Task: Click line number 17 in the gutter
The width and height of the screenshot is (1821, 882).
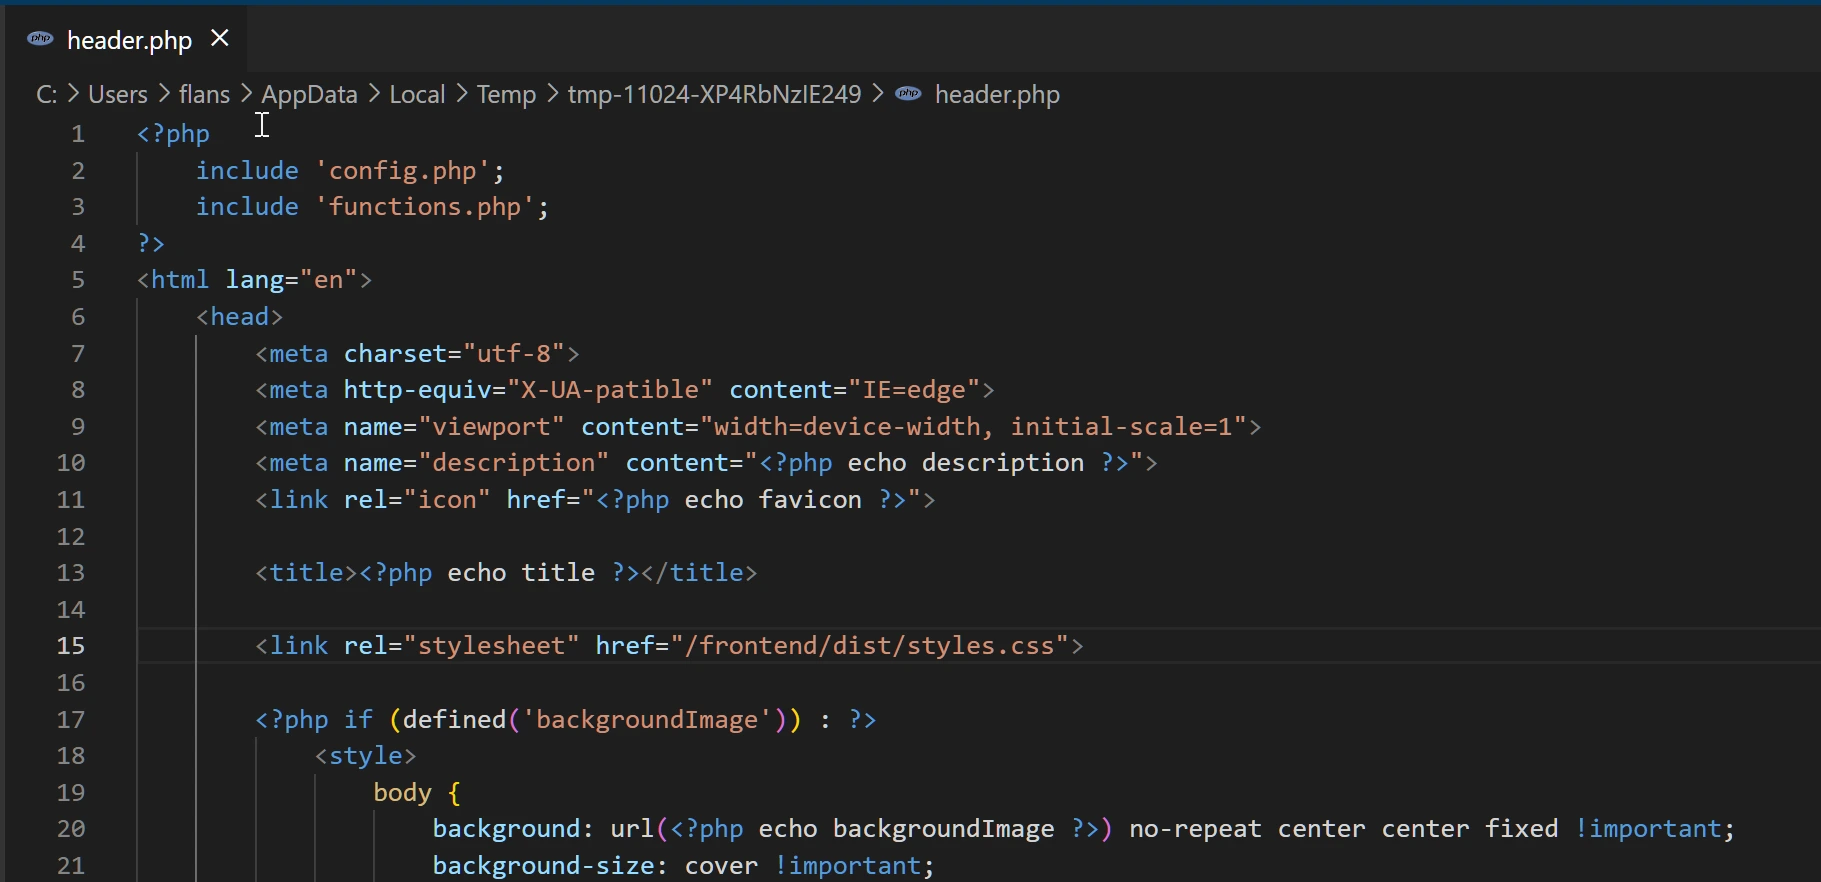Action: [71, 720]
